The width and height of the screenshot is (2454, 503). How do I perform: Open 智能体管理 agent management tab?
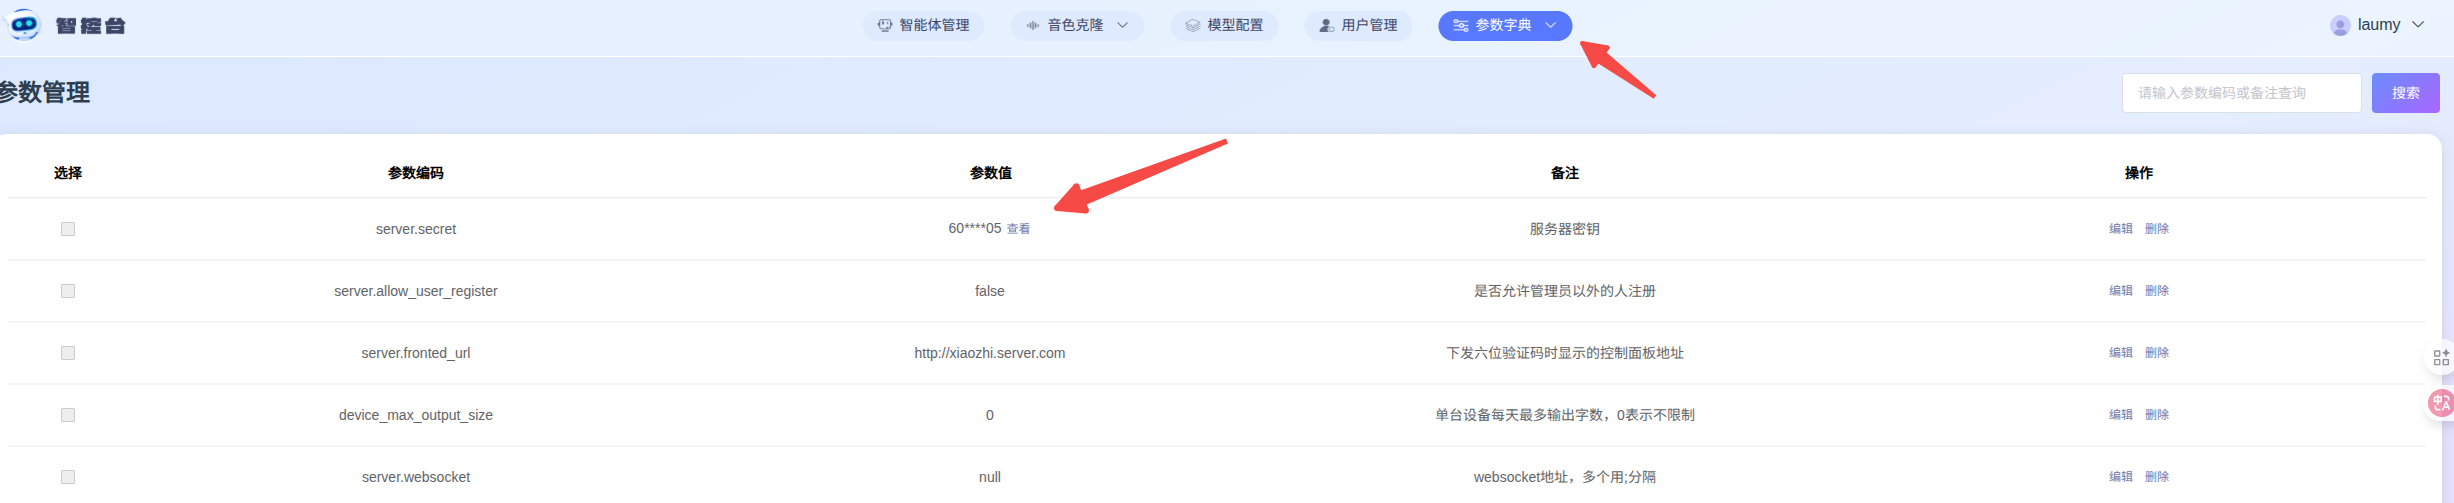[923, 26]
